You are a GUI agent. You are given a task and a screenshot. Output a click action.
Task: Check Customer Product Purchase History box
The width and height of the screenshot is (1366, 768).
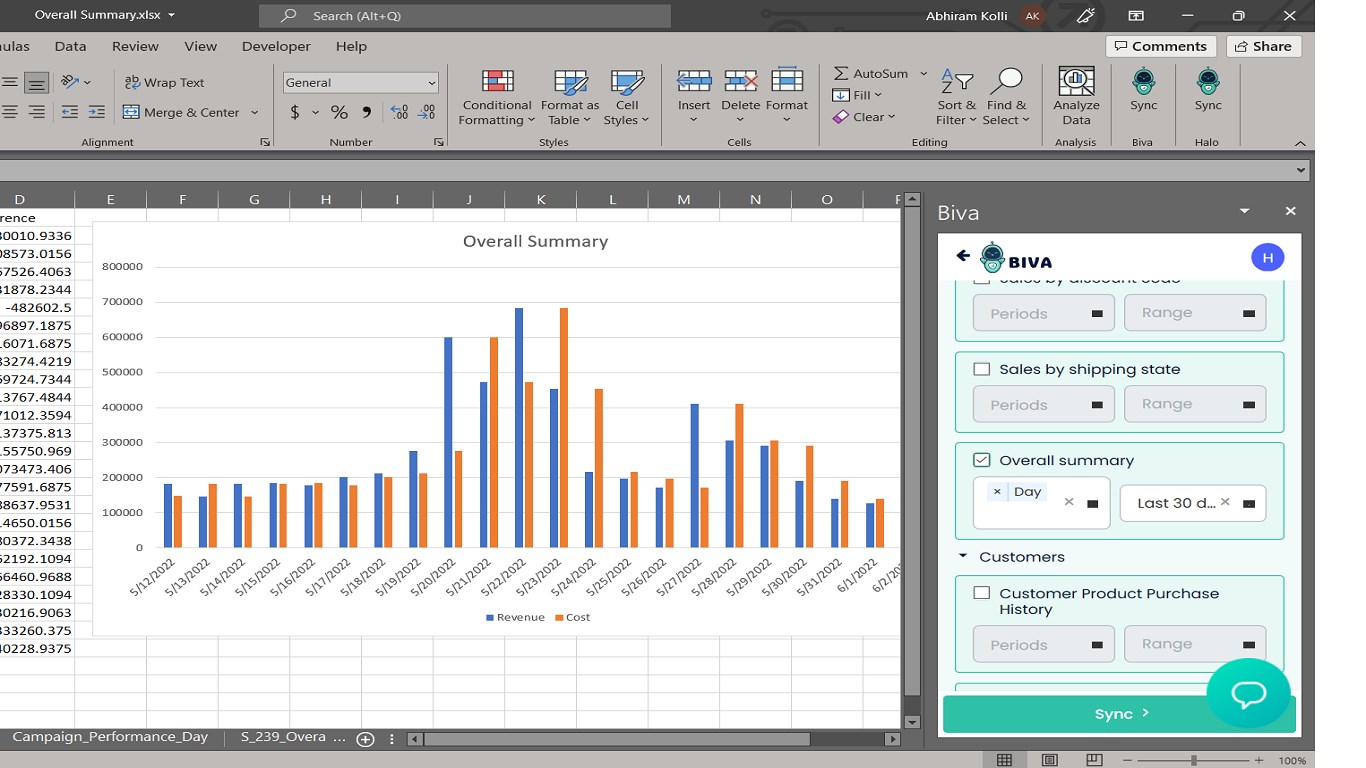coord(982,593)
